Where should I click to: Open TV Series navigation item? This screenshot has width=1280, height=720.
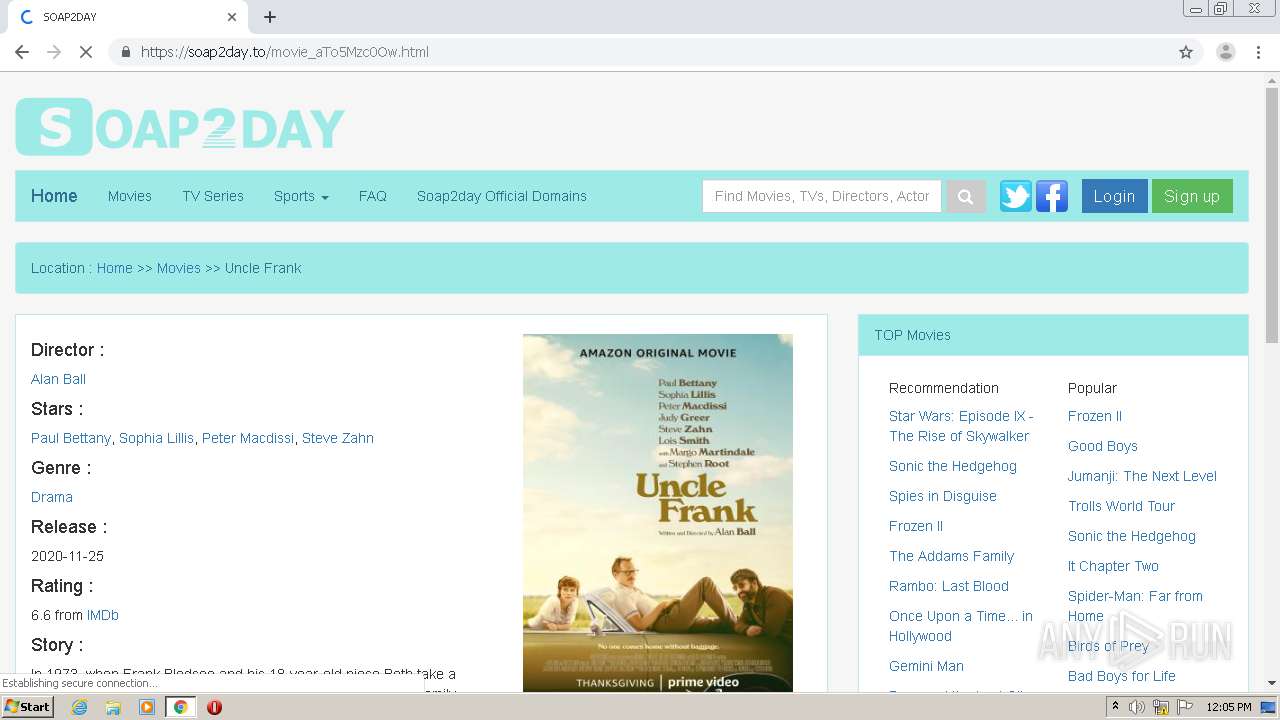(x=213, y=196)
